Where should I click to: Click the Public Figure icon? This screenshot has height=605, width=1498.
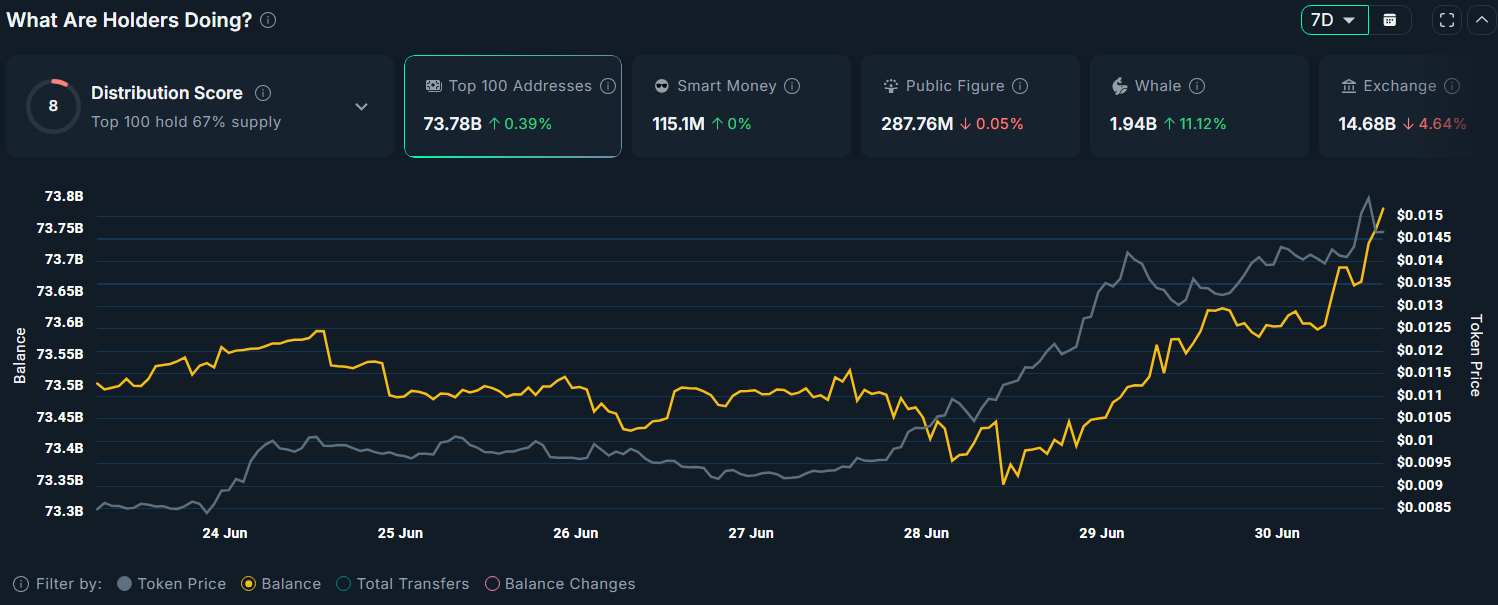pyautogui.click(x=890, y=86)
